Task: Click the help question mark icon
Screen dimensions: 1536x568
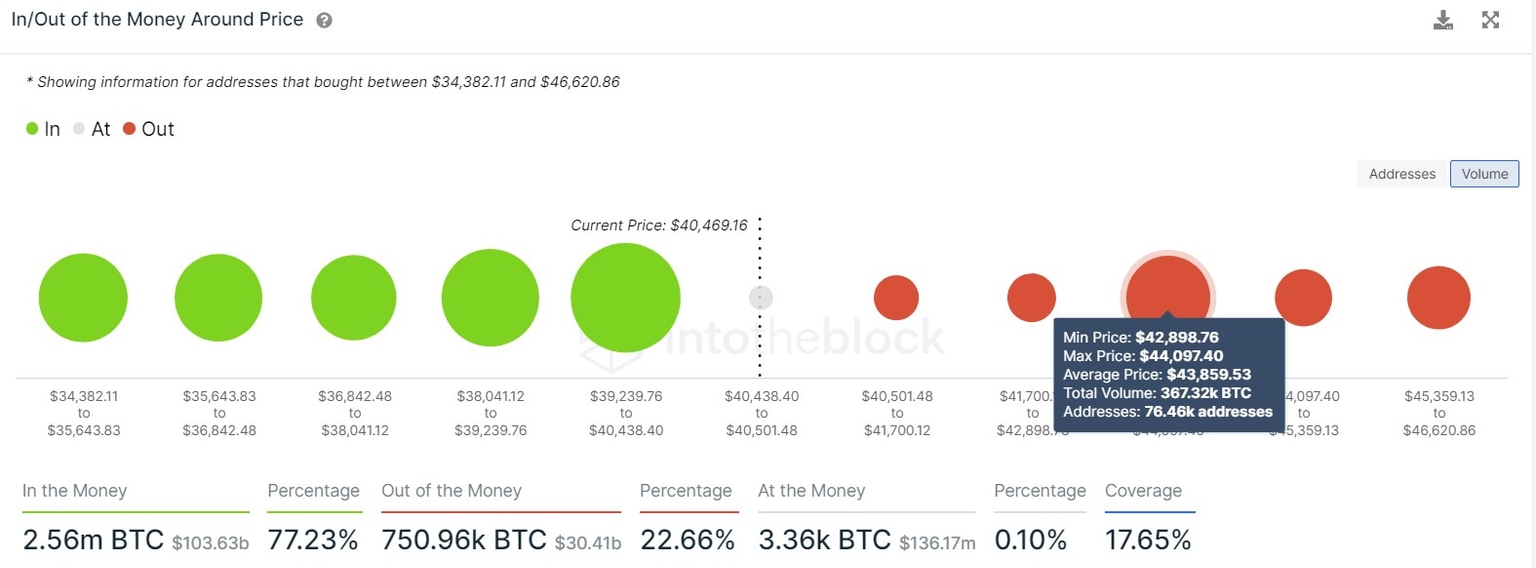Action: tap(324, 20)
